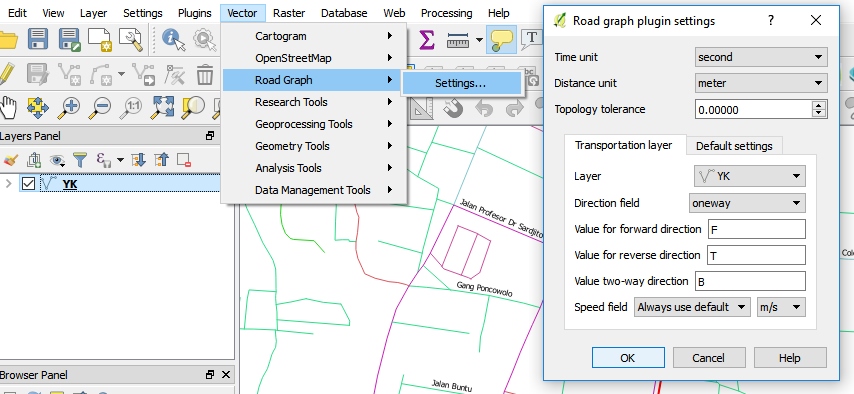Viewport: 854px width, 394px height.
Task: Select the Zoom In magnifier tool
Action: click(69, 107)
